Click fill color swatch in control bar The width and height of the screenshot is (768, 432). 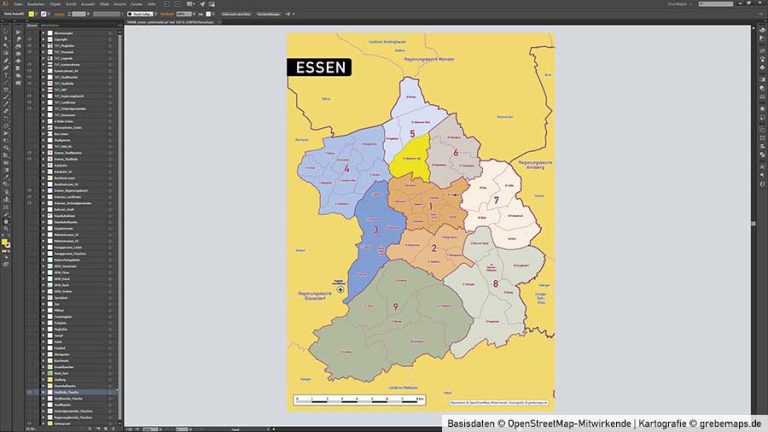pyautogui.click(x=31, y=14)
